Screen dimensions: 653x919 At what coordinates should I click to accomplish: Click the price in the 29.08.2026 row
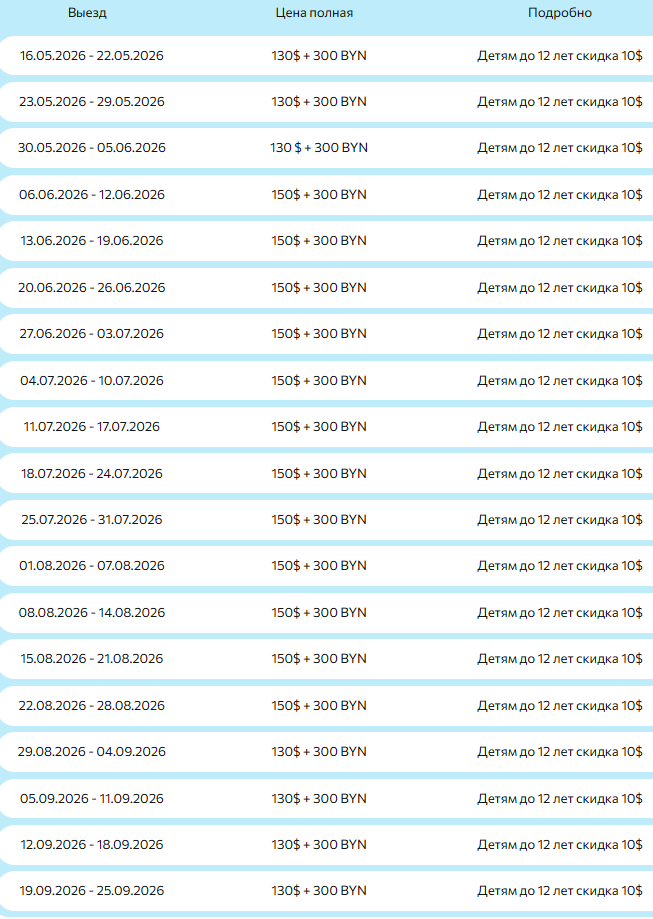[319, 752]
